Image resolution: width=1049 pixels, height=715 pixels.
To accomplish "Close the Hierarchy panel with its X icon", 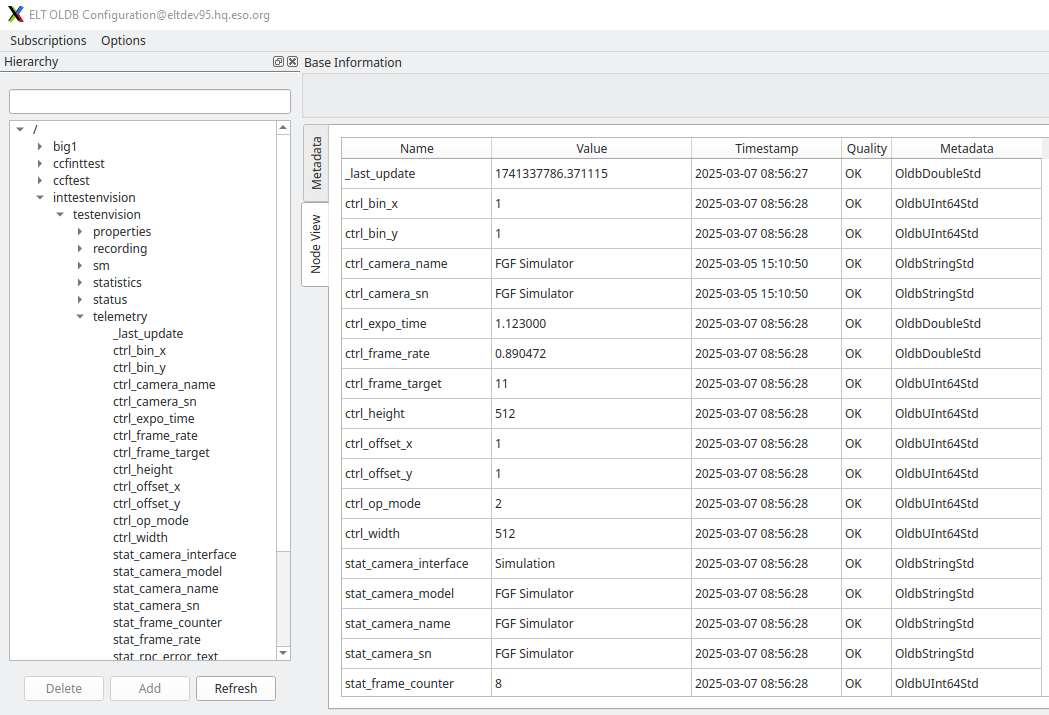I will click(x=291, y=61).
